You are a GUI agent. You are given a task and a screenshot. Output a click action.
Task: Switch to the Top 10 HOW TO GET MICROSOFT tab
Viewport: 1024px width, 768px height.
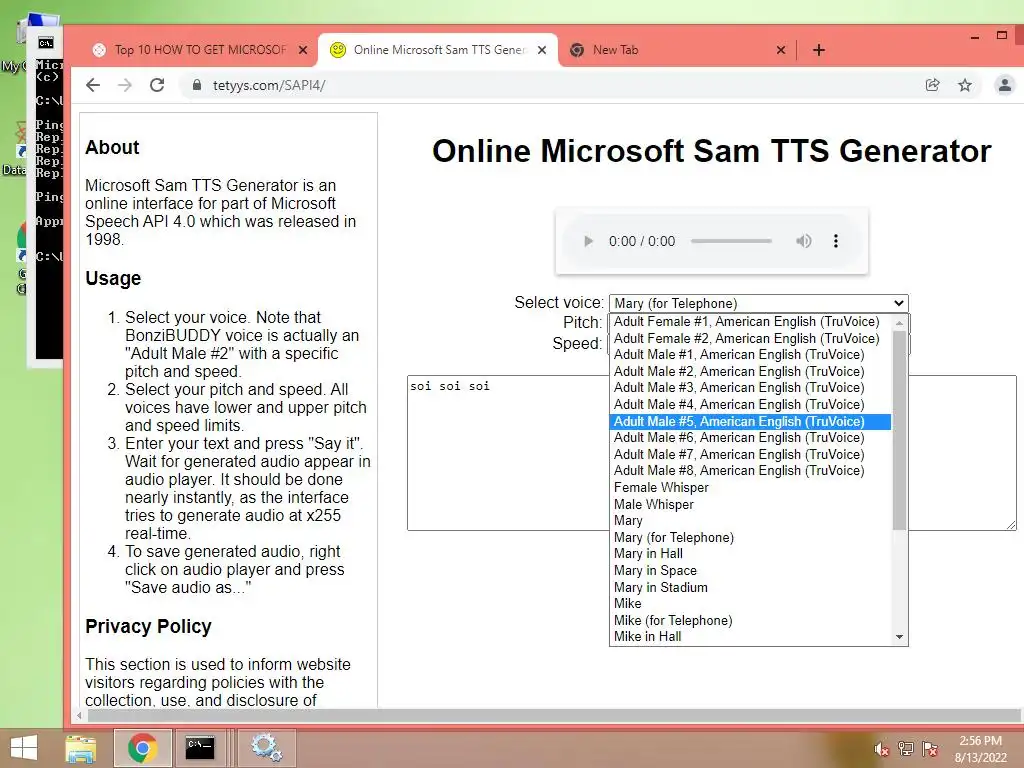pos(200,50)
